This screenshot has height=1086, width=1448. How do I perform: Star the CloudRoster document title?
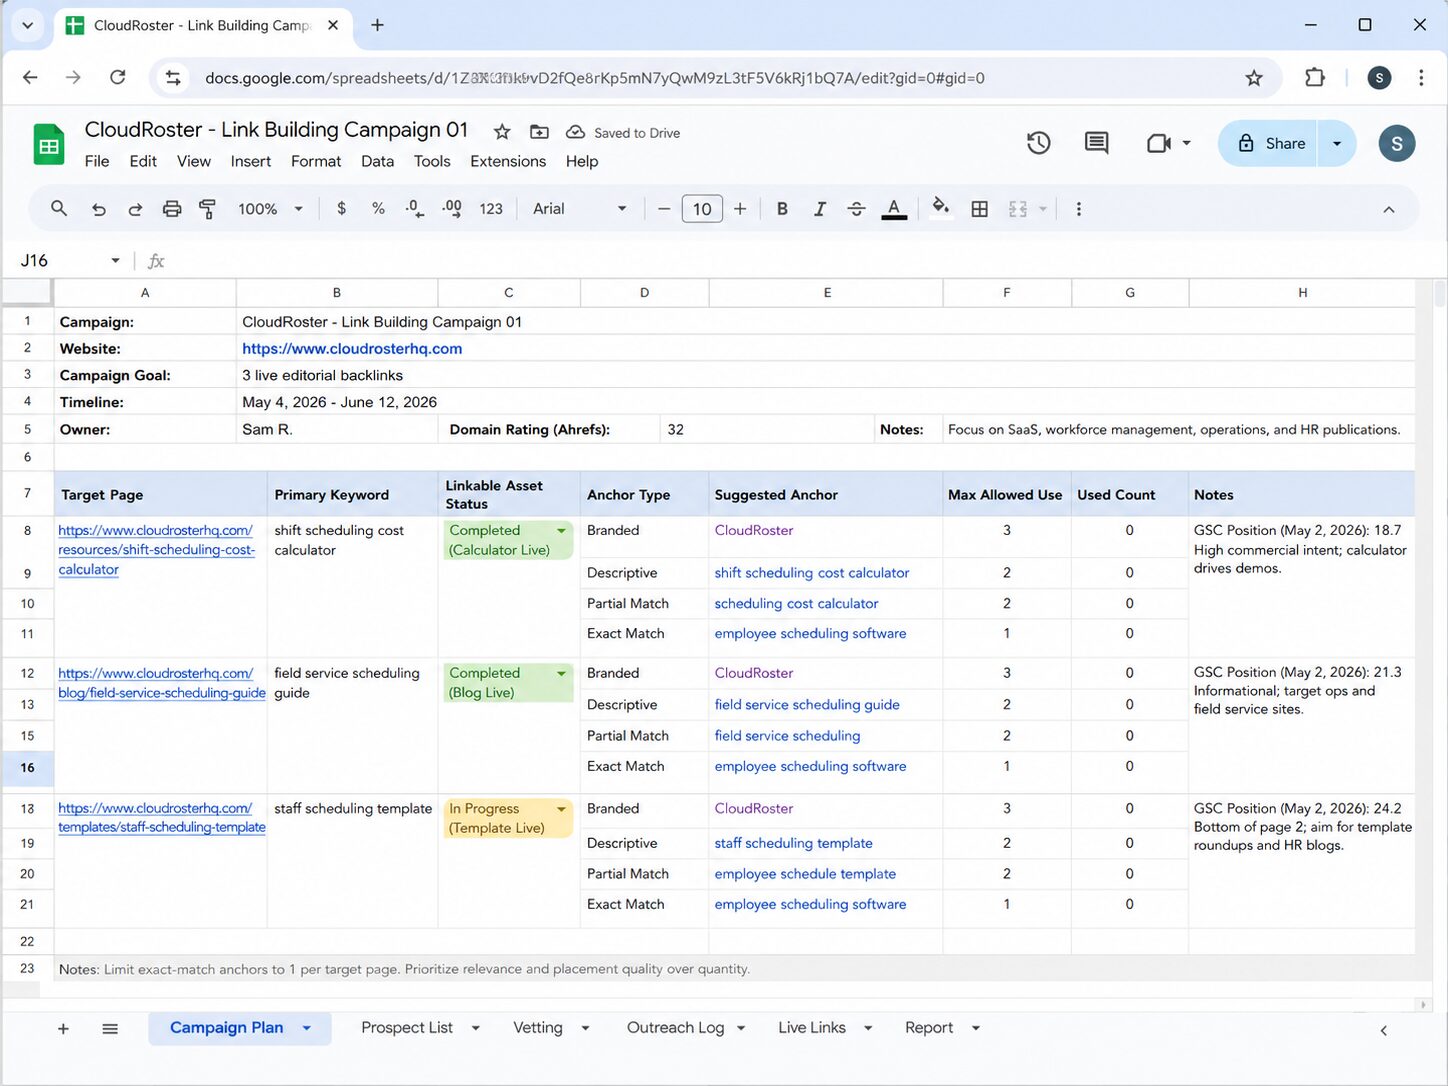click(x=502, y=132)
